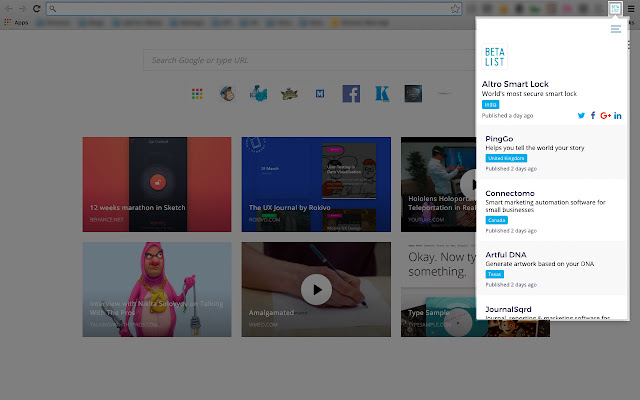
Task: Click 'World's most secure smart lock' tagline
Action: [529, 94]
